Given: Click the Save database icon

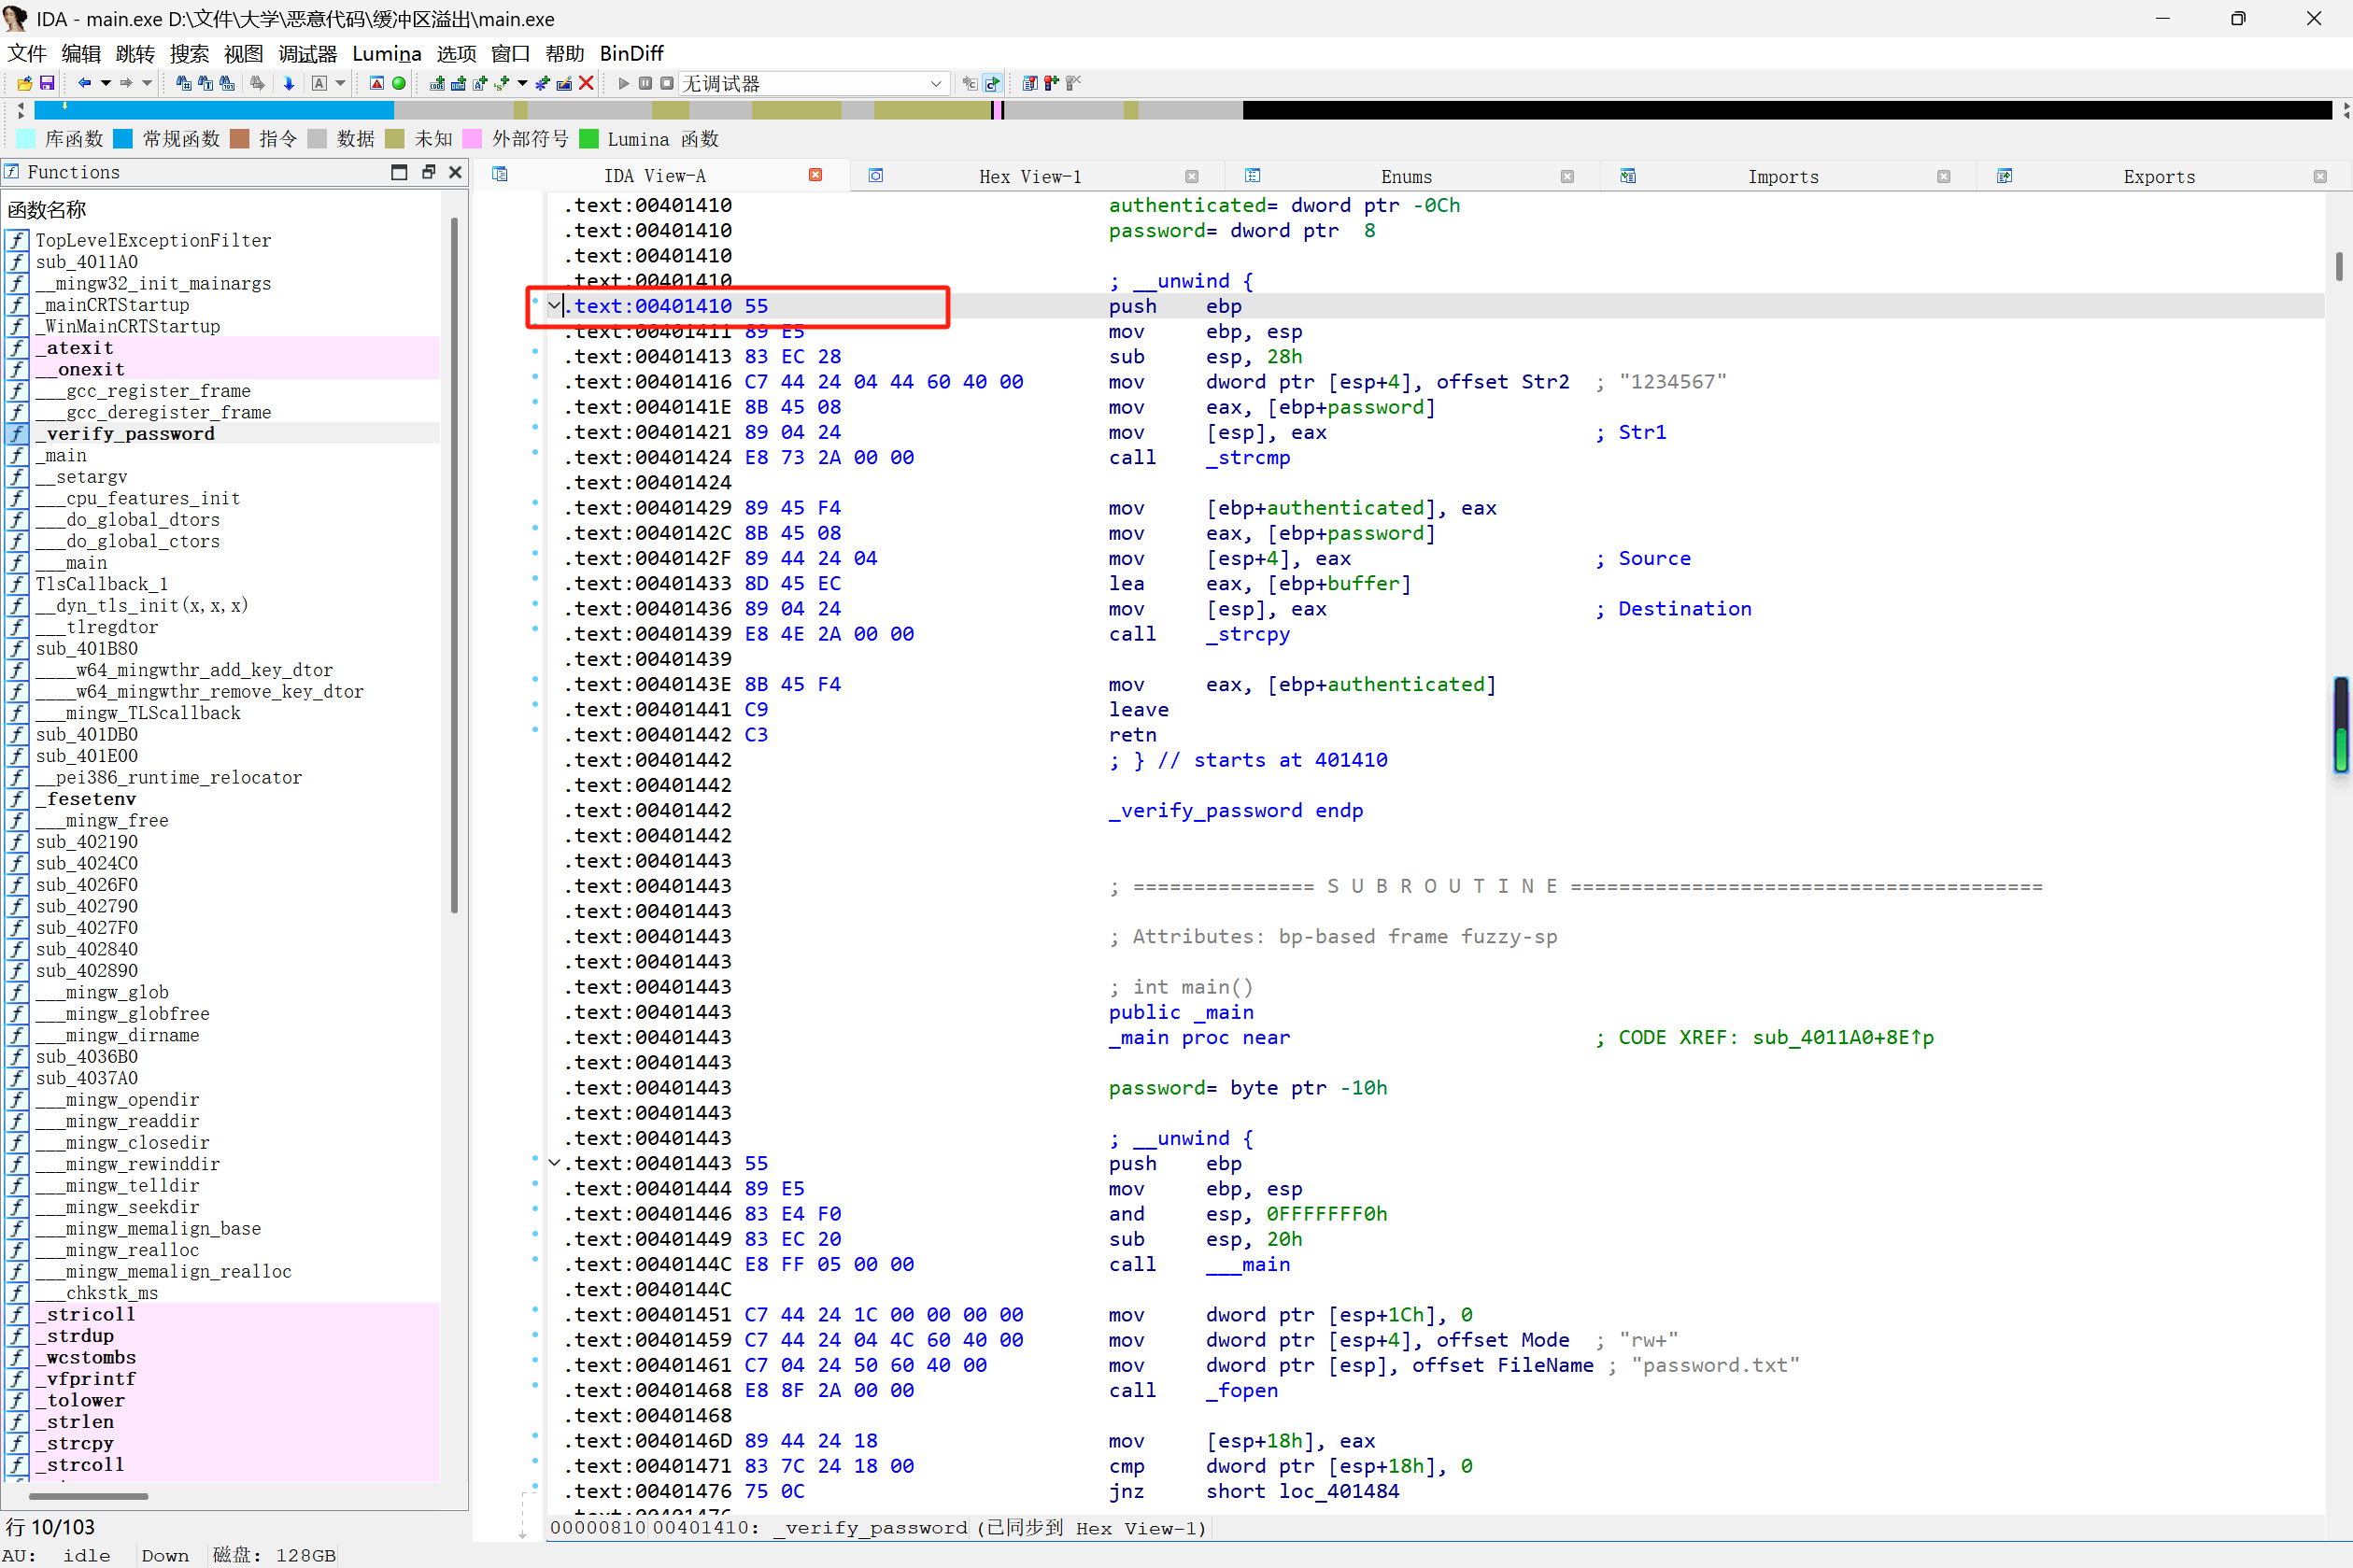Looking at the screenshot, I should click(x=47, y=83).
